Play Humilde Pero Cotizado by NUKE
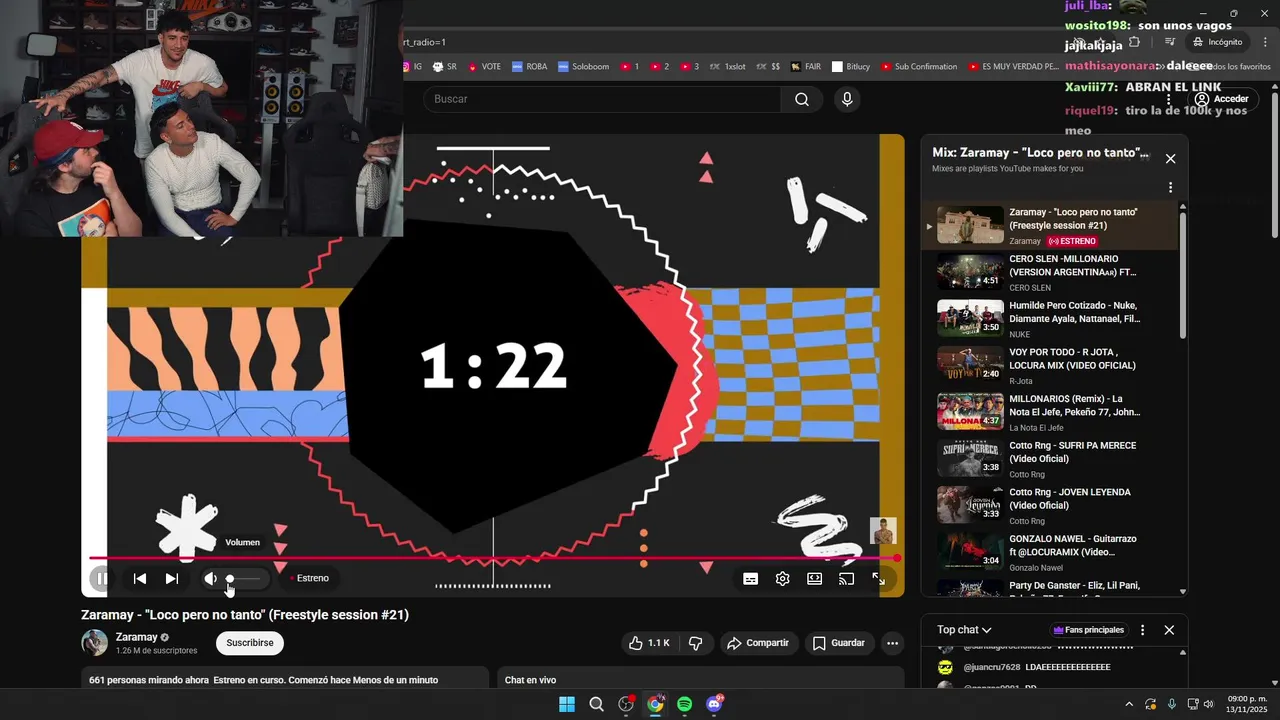Image resolution: width=1280 pixels, height=720 pixels. click(x=1050, y=319)
